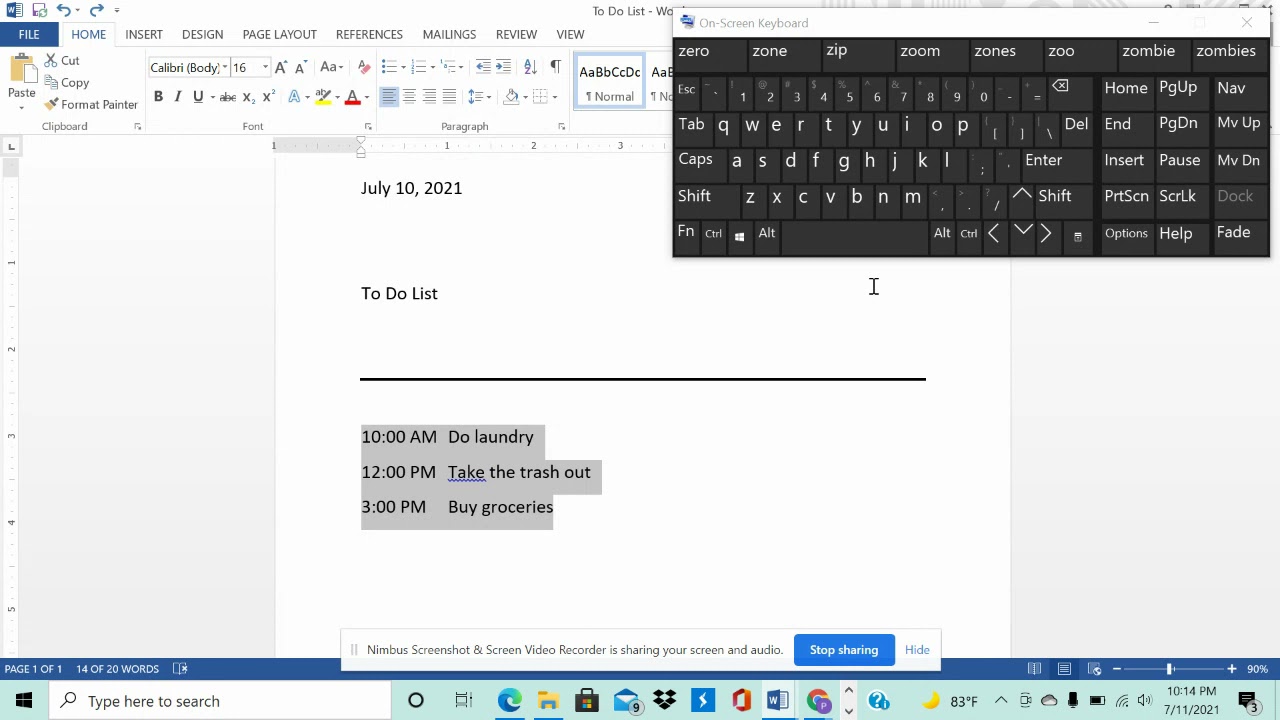Click the word count in status bar
Viewport: 1280px width, 720px height.
pos(117,669)
